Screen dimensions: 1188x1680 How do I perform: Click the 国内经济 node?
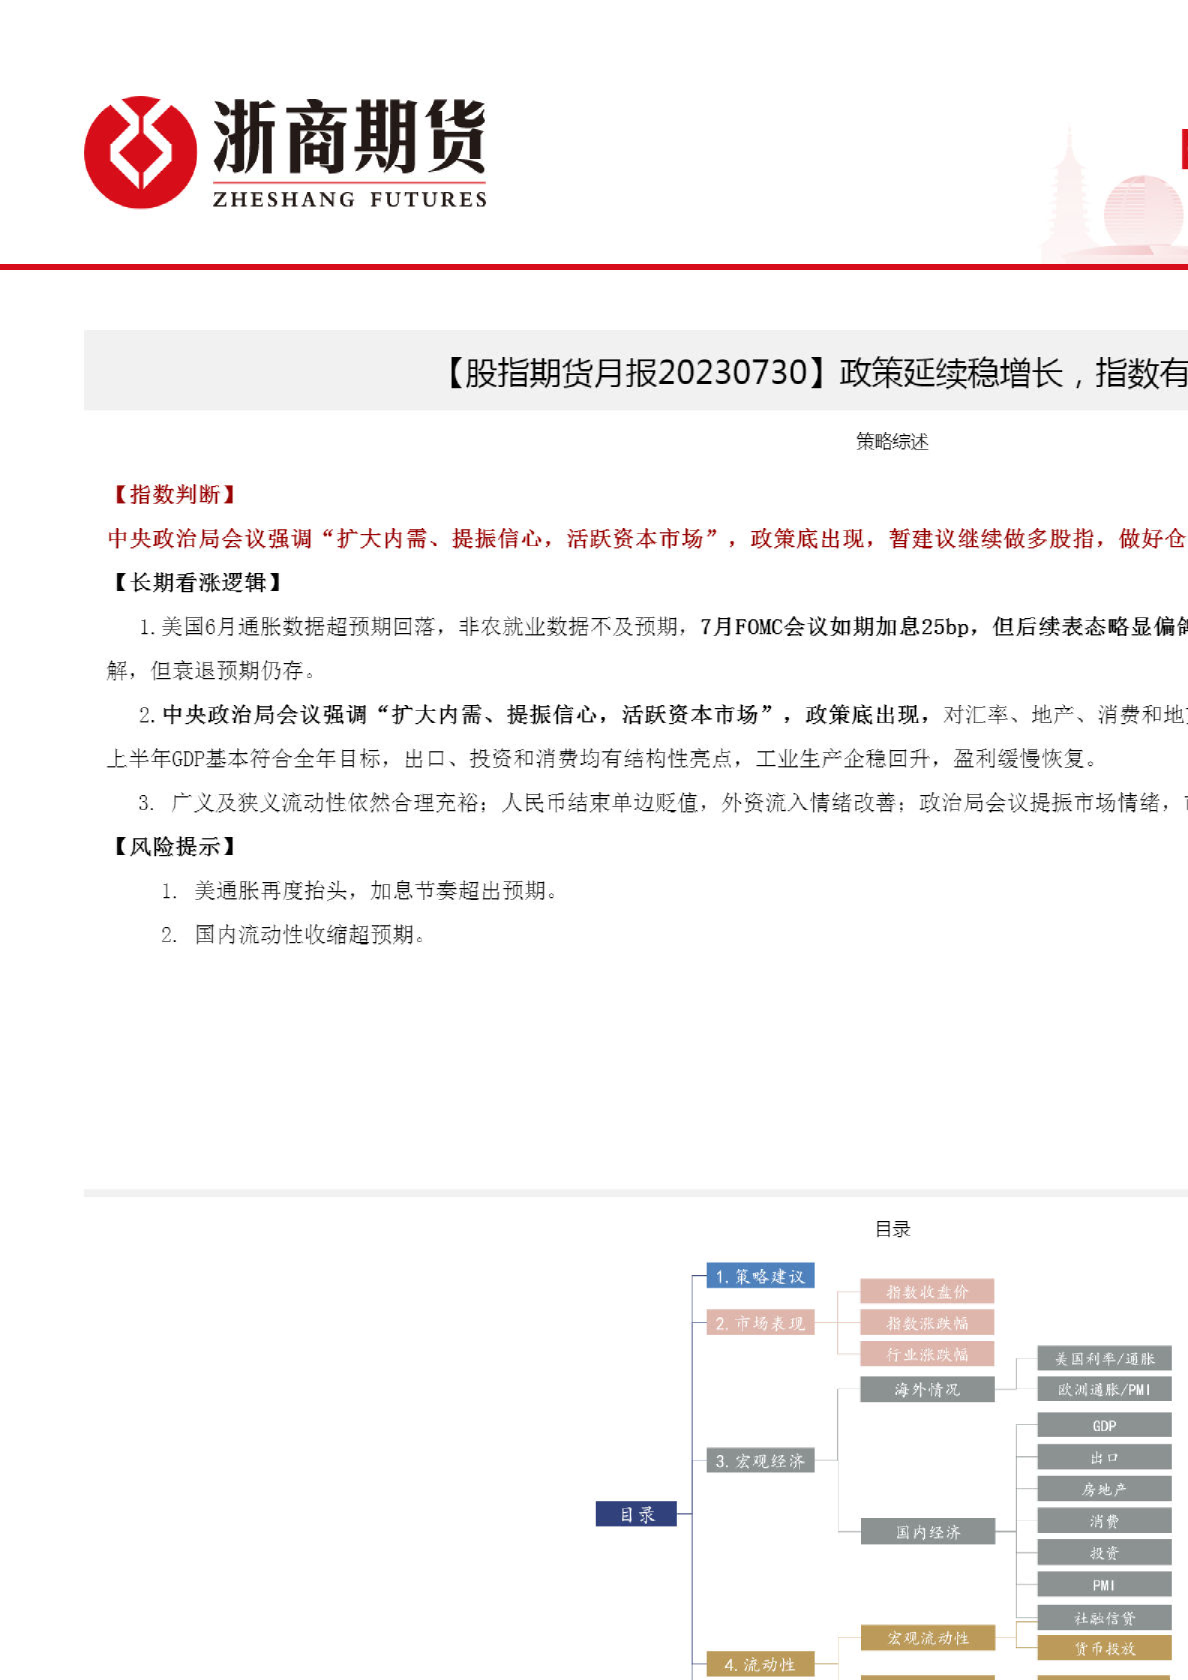click(927, 1531)
